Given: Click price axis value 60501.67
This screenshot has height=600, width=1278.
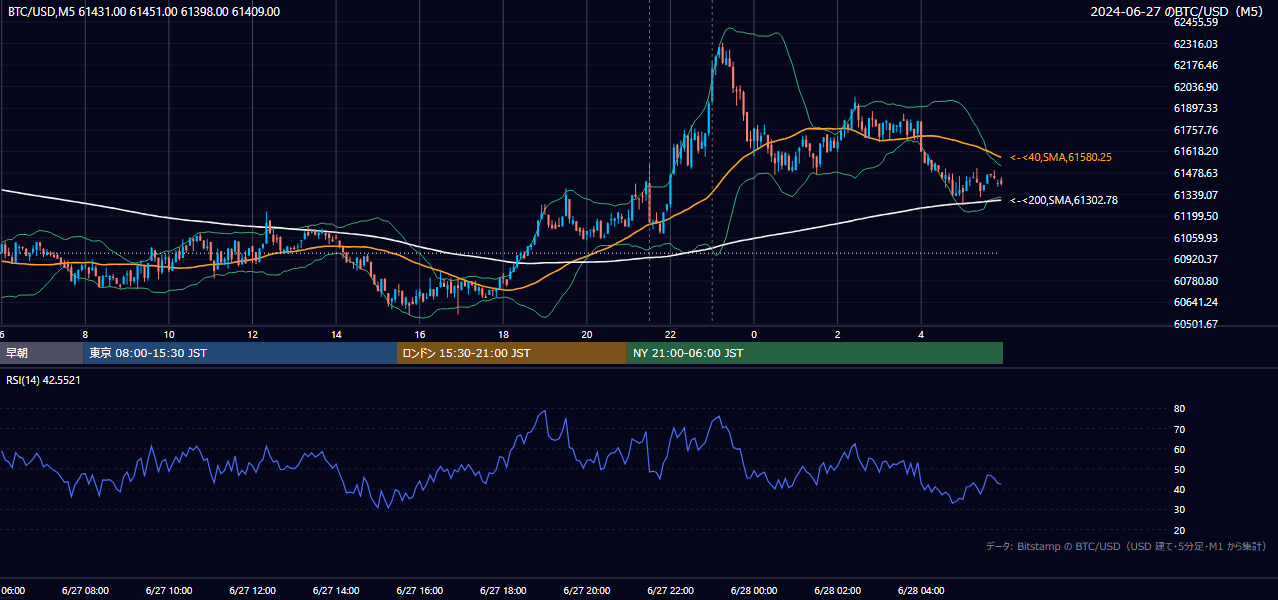Looking at the screenshot, I should coord(1195,324).
